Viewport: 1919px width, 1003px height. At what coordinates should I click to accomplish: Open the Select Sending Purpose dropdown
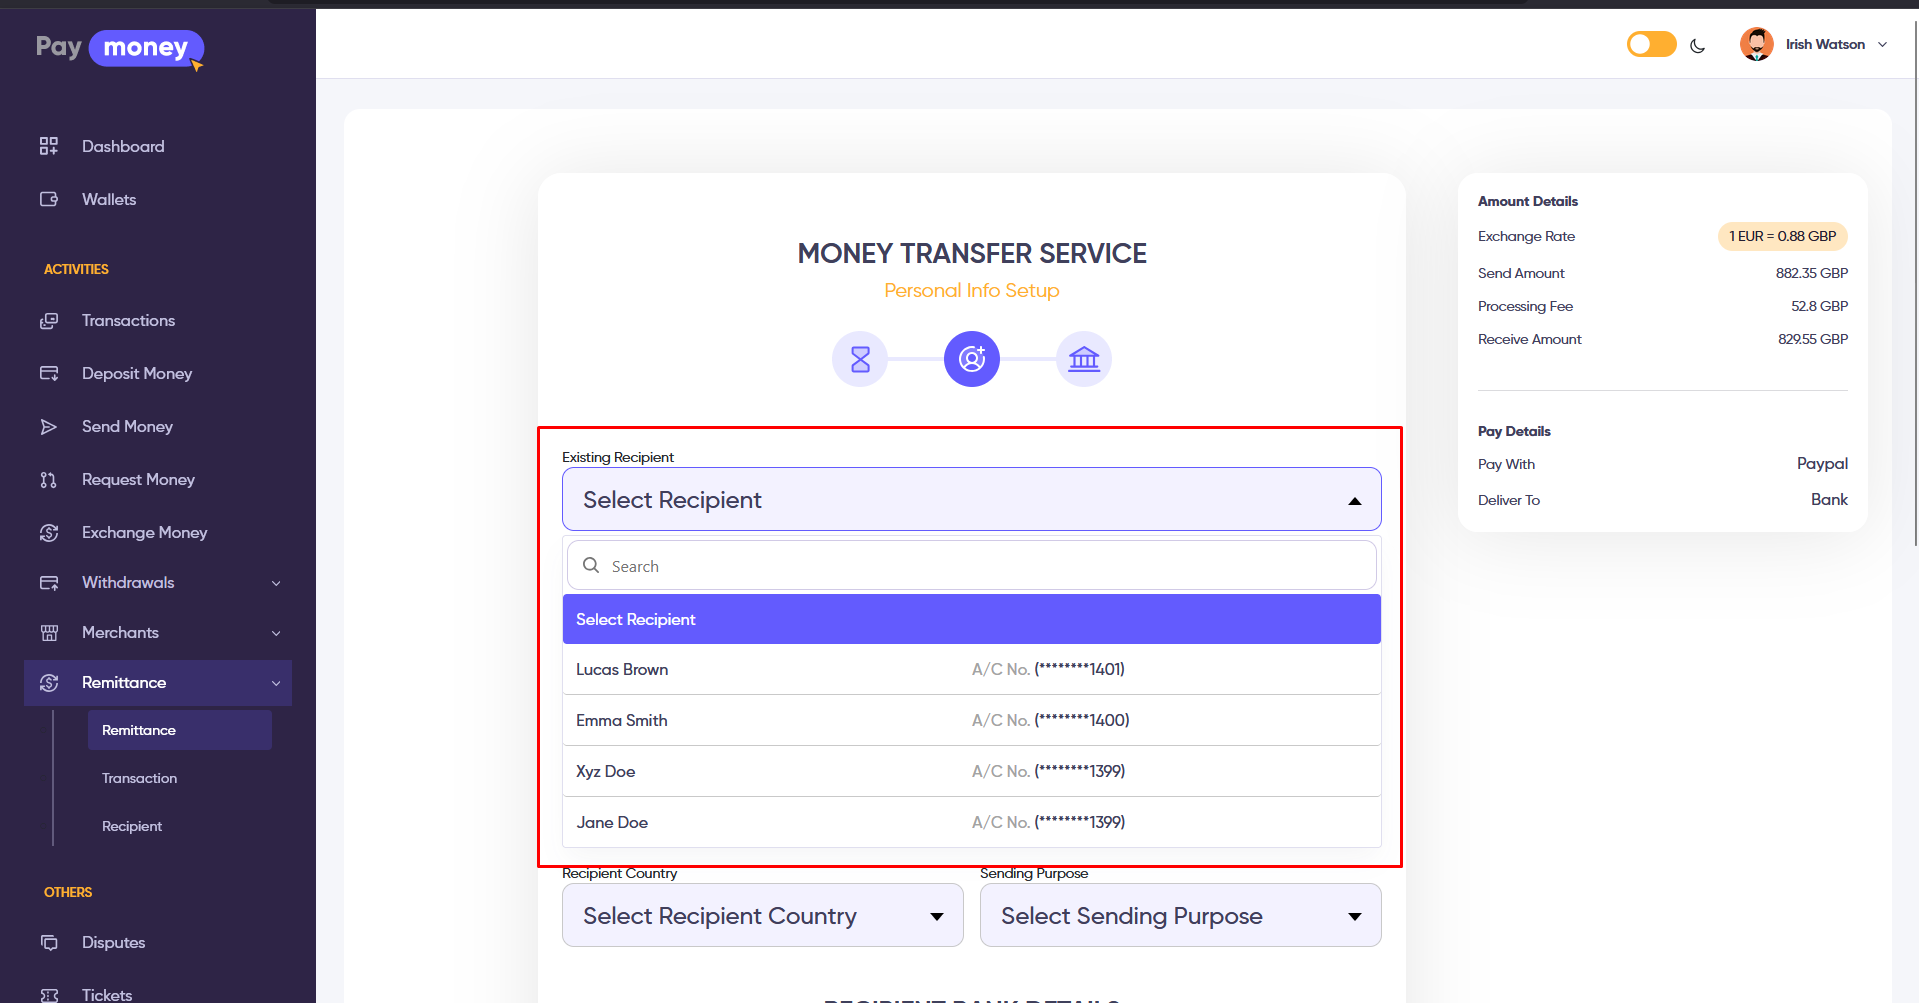(1180, 915)
